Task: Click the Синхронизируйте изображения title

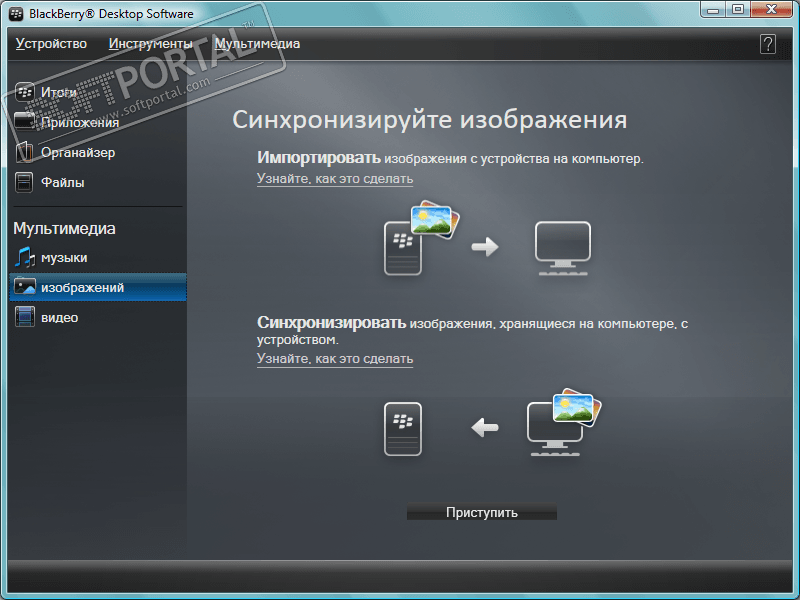Action: pyautogui.click(x=430, y=120)
